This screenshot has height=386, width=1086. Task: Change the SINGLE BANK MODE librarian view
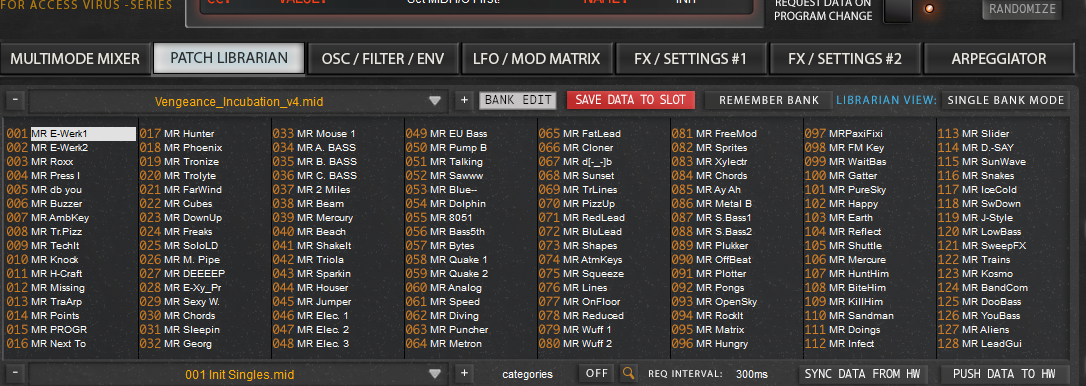click(x=1006, y=100)
